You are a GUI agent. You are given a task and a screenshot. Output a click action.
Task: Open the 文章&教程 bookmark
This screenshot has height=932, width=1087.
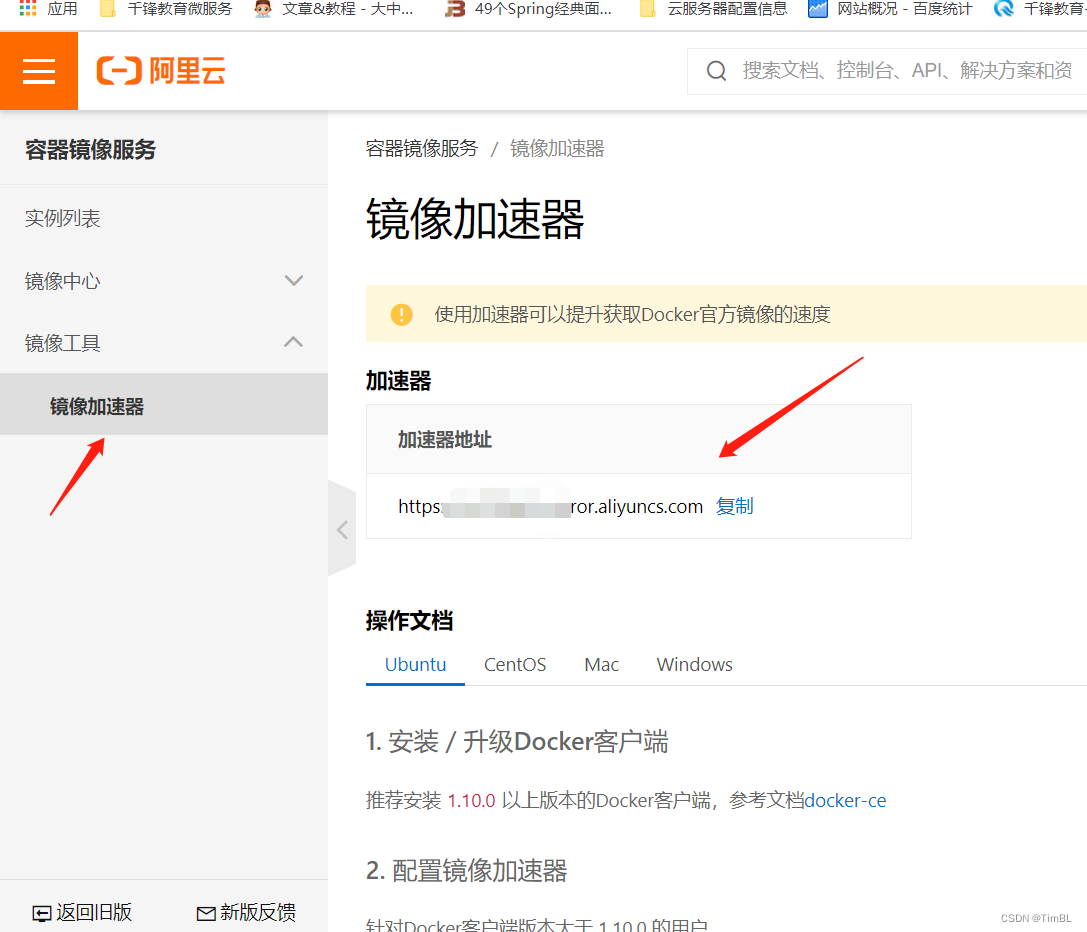coord(333,9)
